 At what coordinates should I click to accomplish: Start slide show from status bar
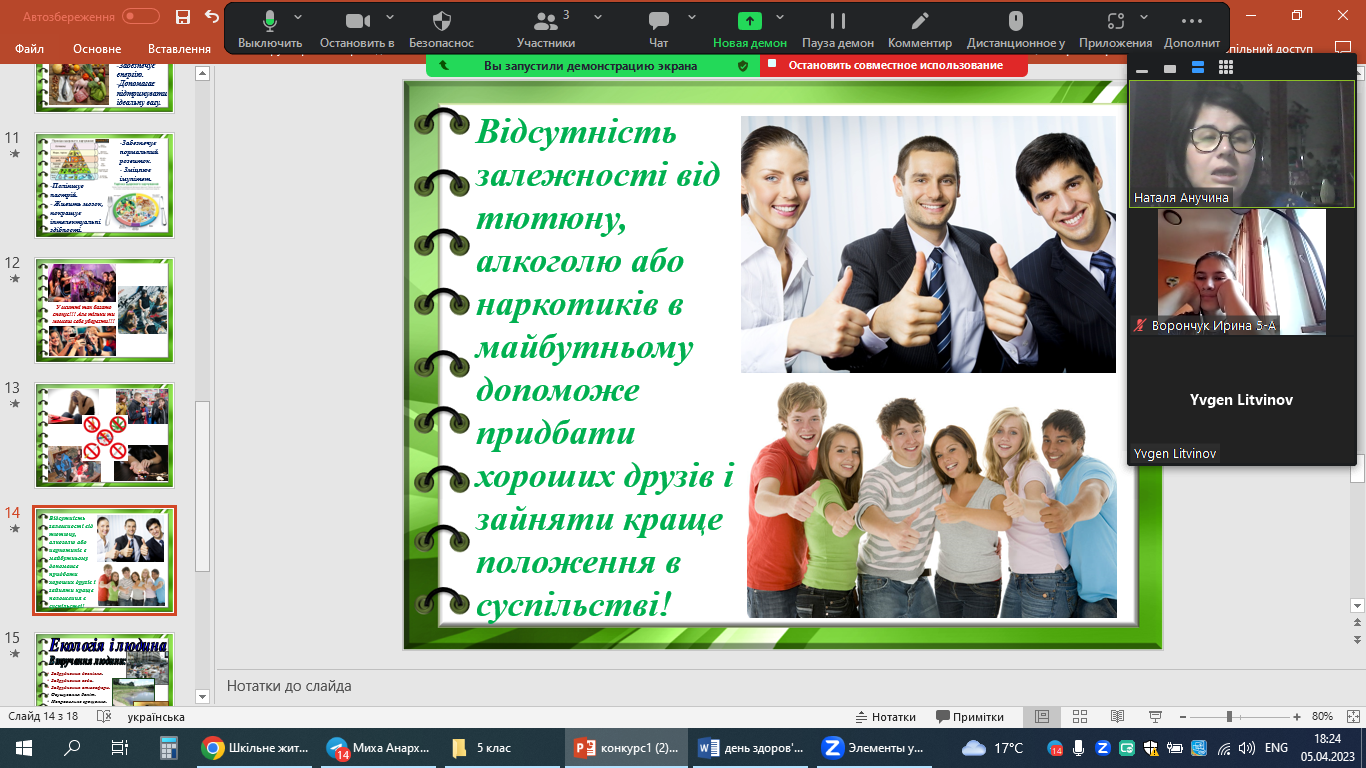pyautogui.click(x=1155, y=717)
